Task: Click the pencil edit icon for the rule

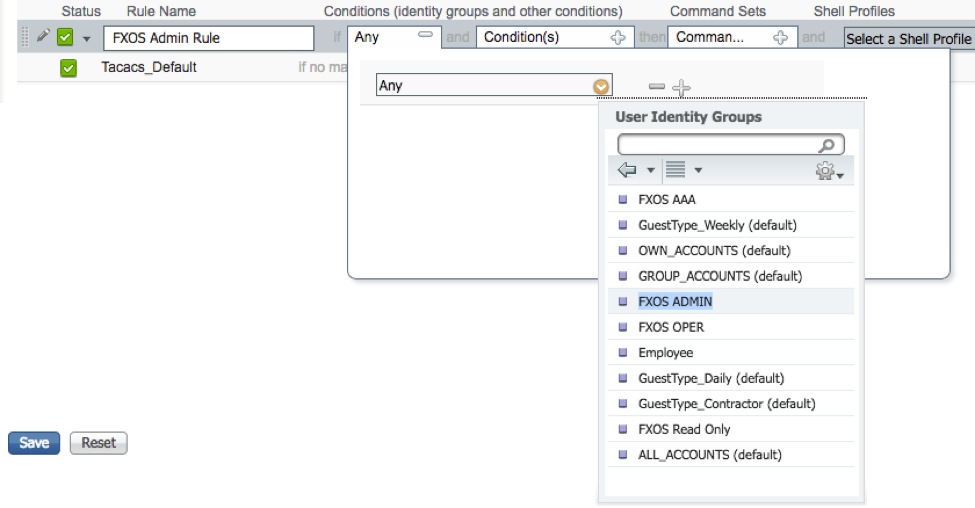Action: (42, 37)
